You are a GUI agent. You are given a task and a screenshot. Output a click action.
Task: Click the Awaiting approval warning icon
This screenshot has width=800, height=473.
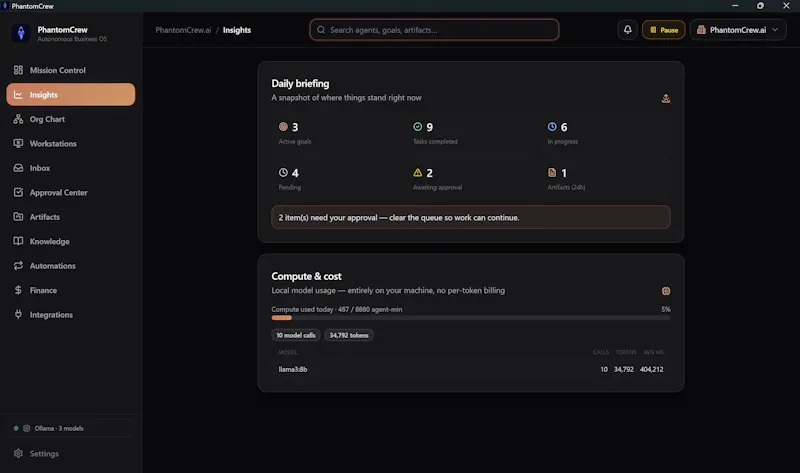click(417, 172)
